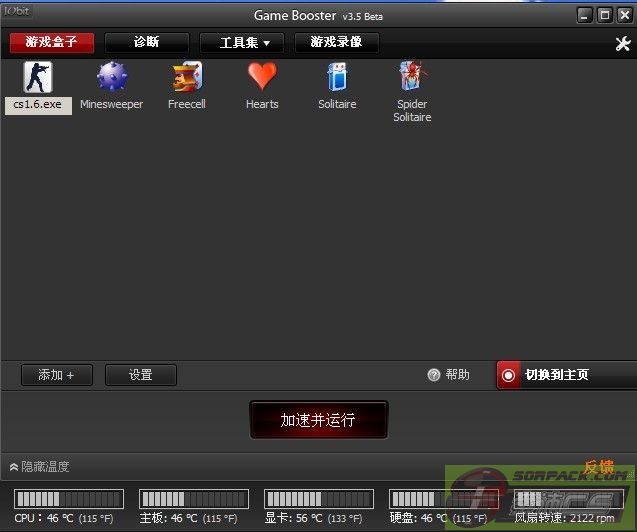637x532 pixels.
Task: Click the CPU temperature gauge bar
Action: pos(69,498)
